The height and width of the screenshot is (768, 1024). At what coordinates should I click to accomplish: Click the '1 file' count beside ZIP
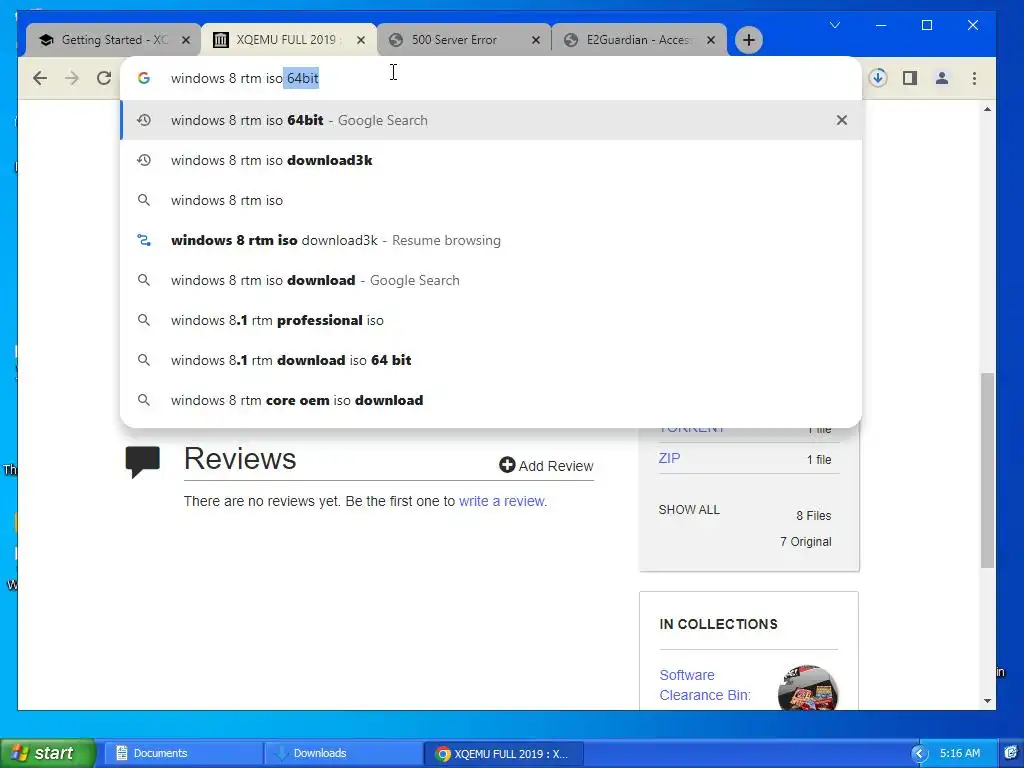tap(819, 459)
